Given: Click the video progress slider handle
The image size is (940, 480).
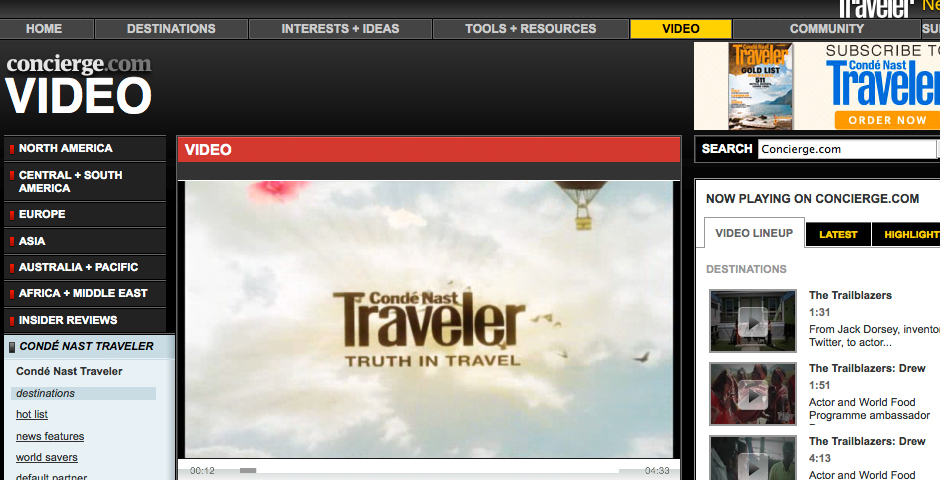Looking at the screenshot, I should 248,470.
